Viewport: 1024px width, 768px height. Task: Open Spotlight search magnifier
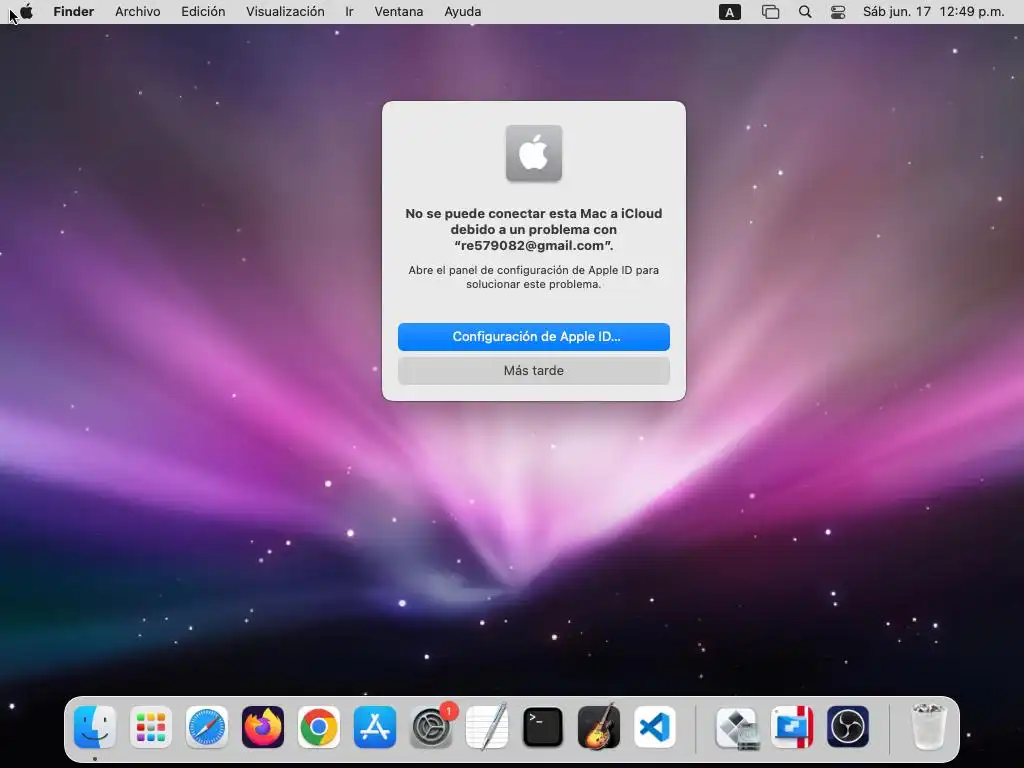click(x=805, y=12)
